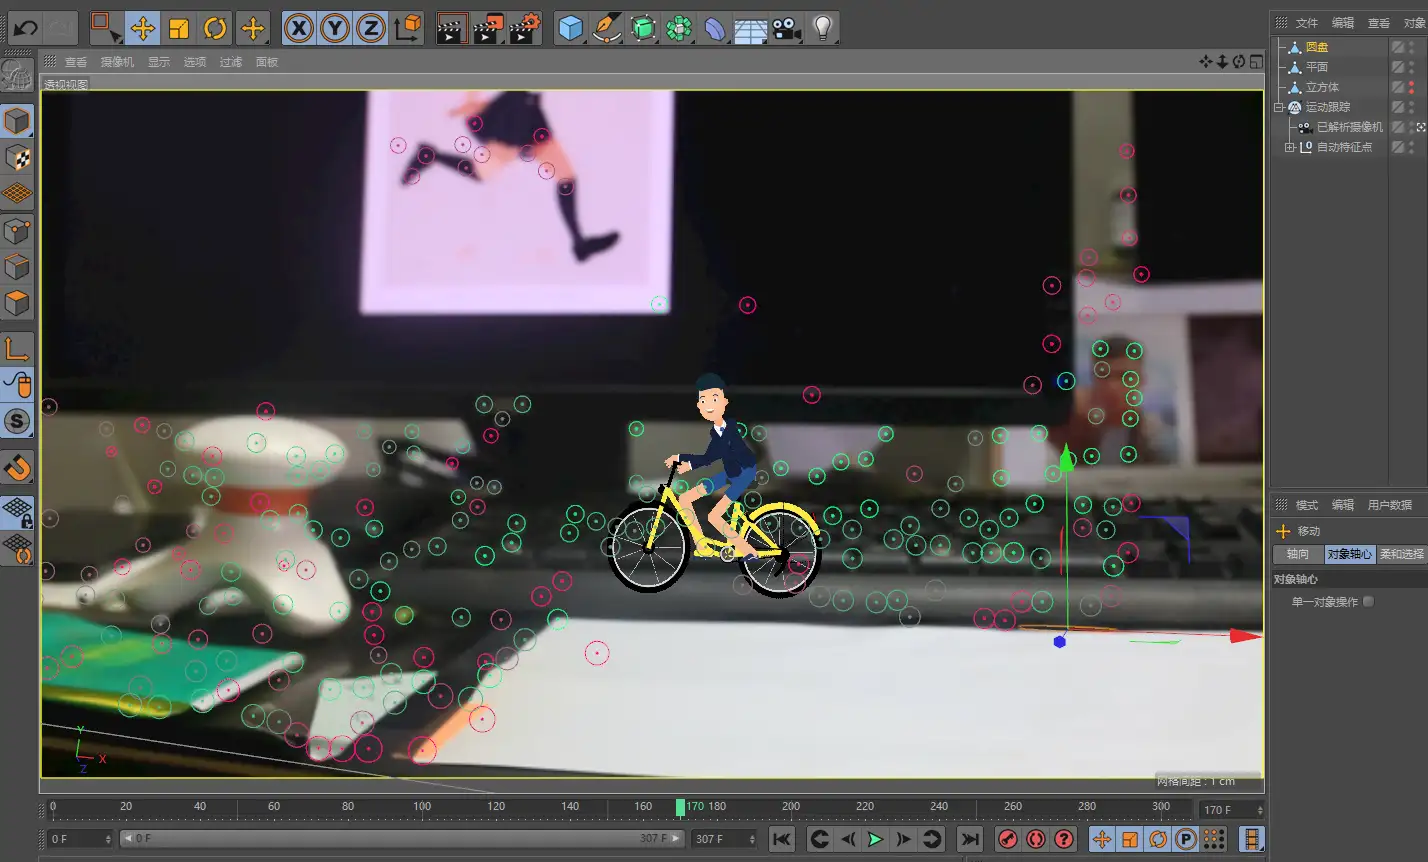Click the light bulb icon

coord(823,28)
